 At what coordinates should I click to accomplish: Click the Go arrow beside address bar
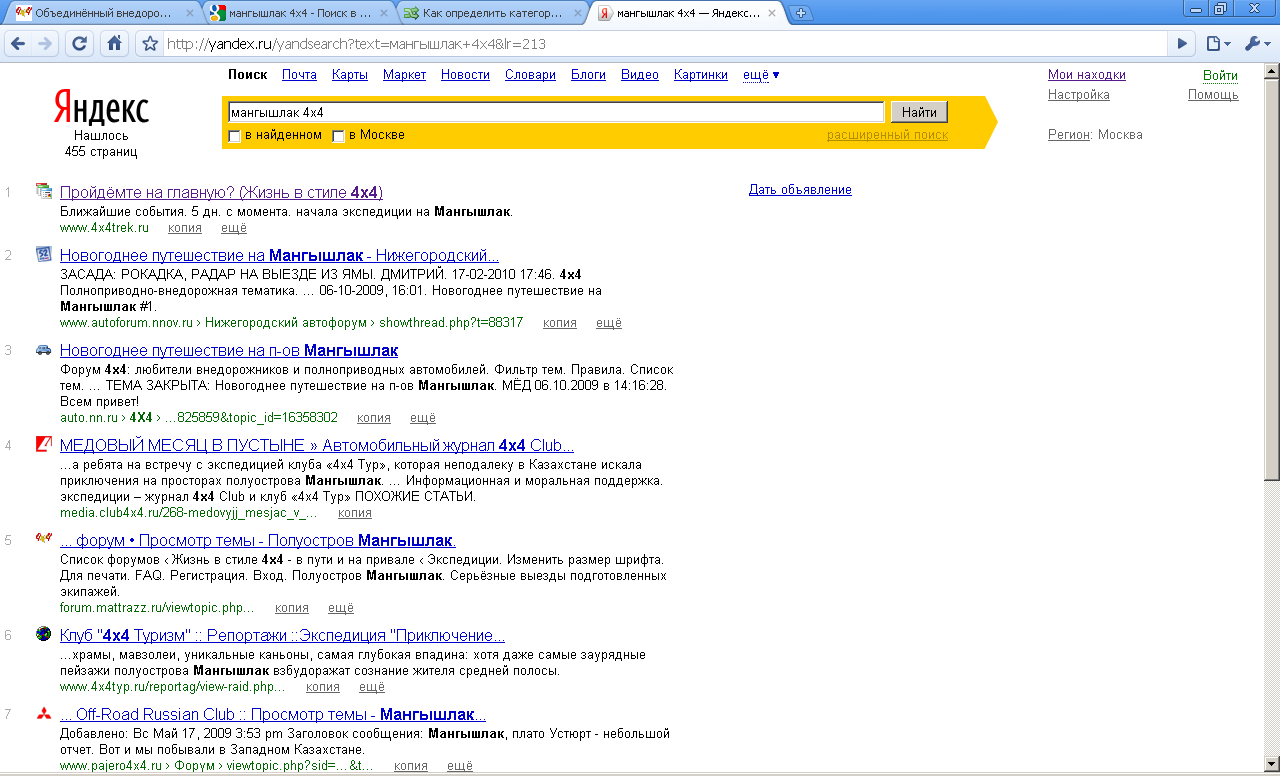tap(1183, 44)
